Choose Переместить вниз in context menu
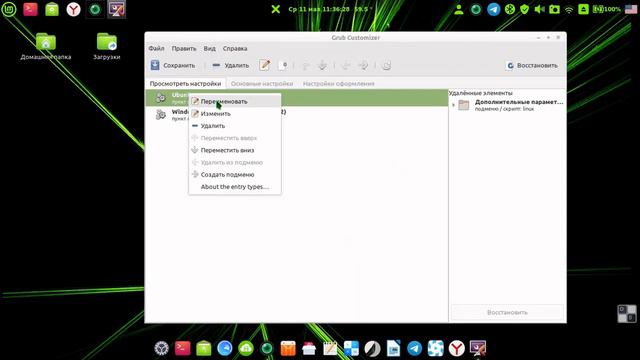The image size is (640, 360). tap(235, 150)
